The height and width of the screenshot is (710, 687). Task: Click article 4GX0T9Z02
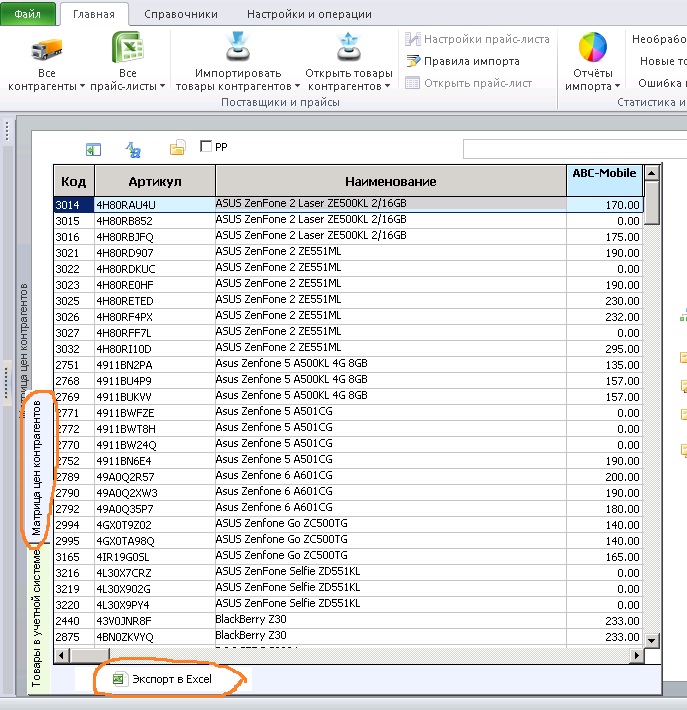point(155,525)
